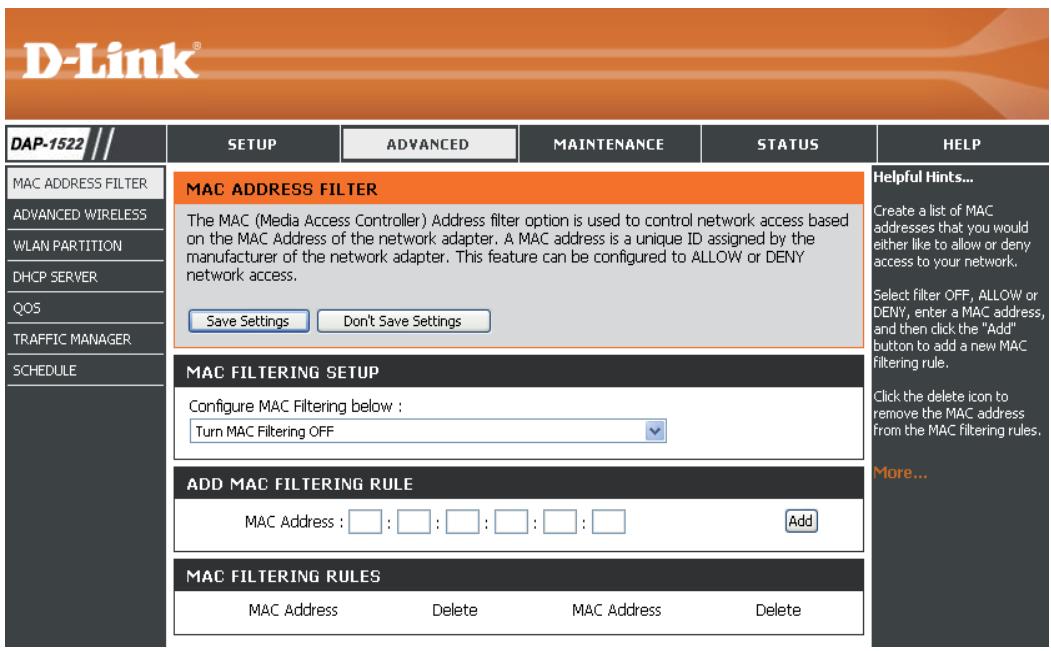Click the DAP-1522 model badge
This screenshot has height=651, width=1051.
coord(48,143)
